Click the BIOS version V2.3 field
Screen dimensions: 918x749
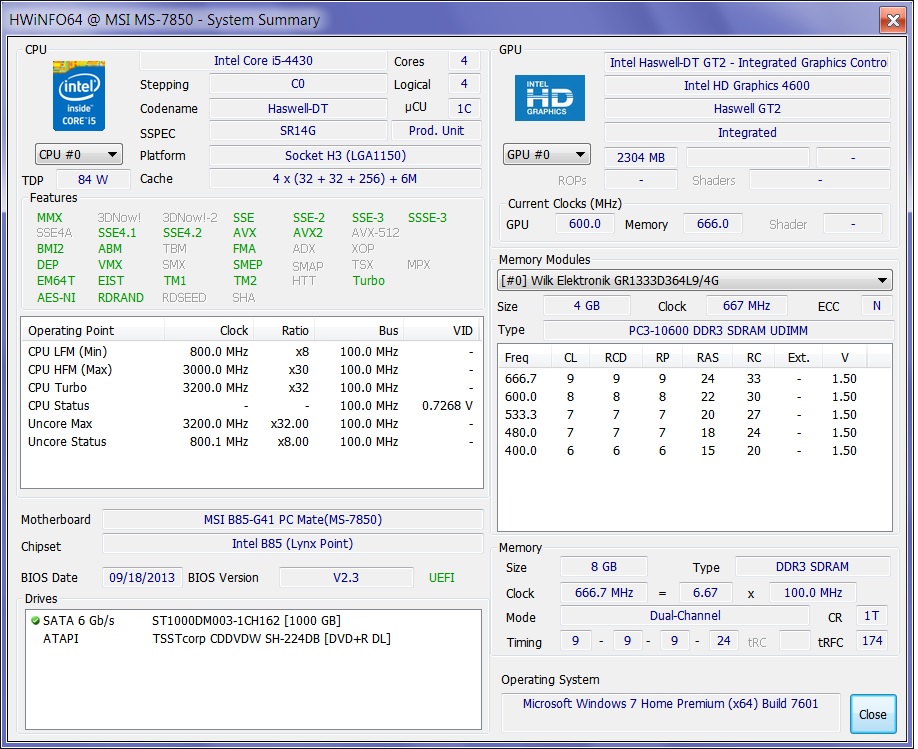(346, 577)
